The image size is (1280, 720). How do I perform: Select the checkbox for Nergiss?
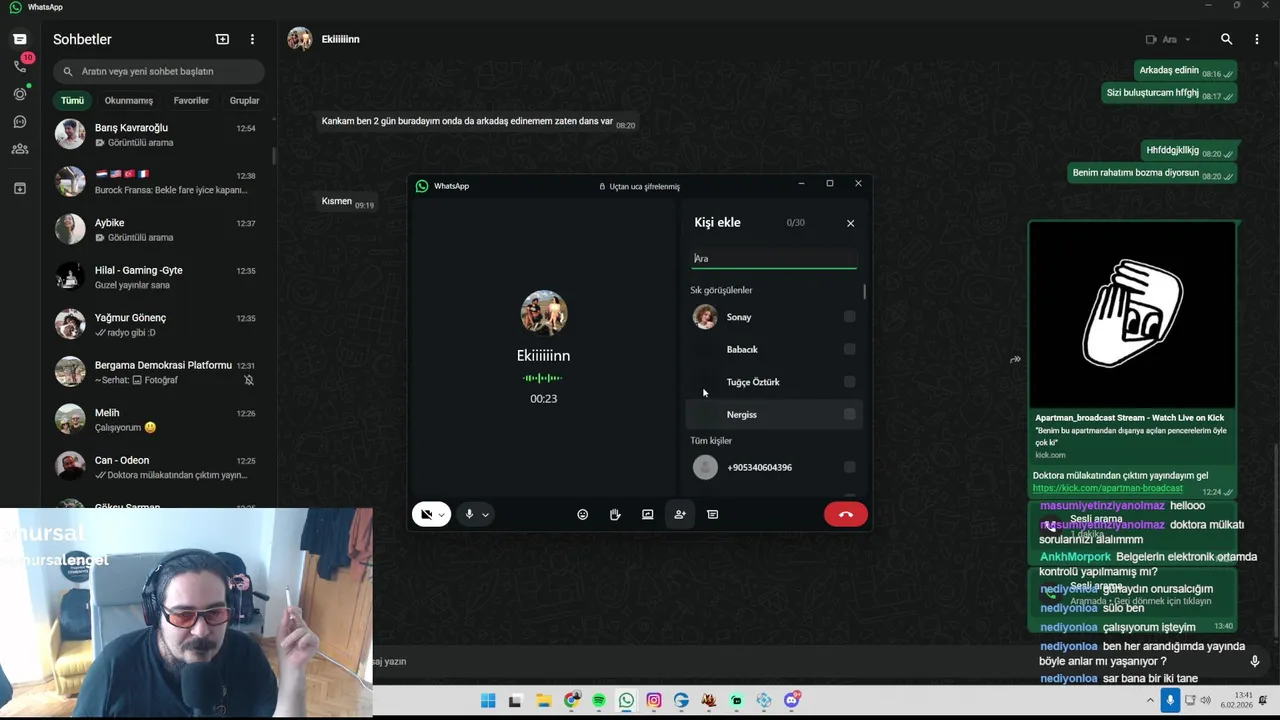click(x=849, y=414)
